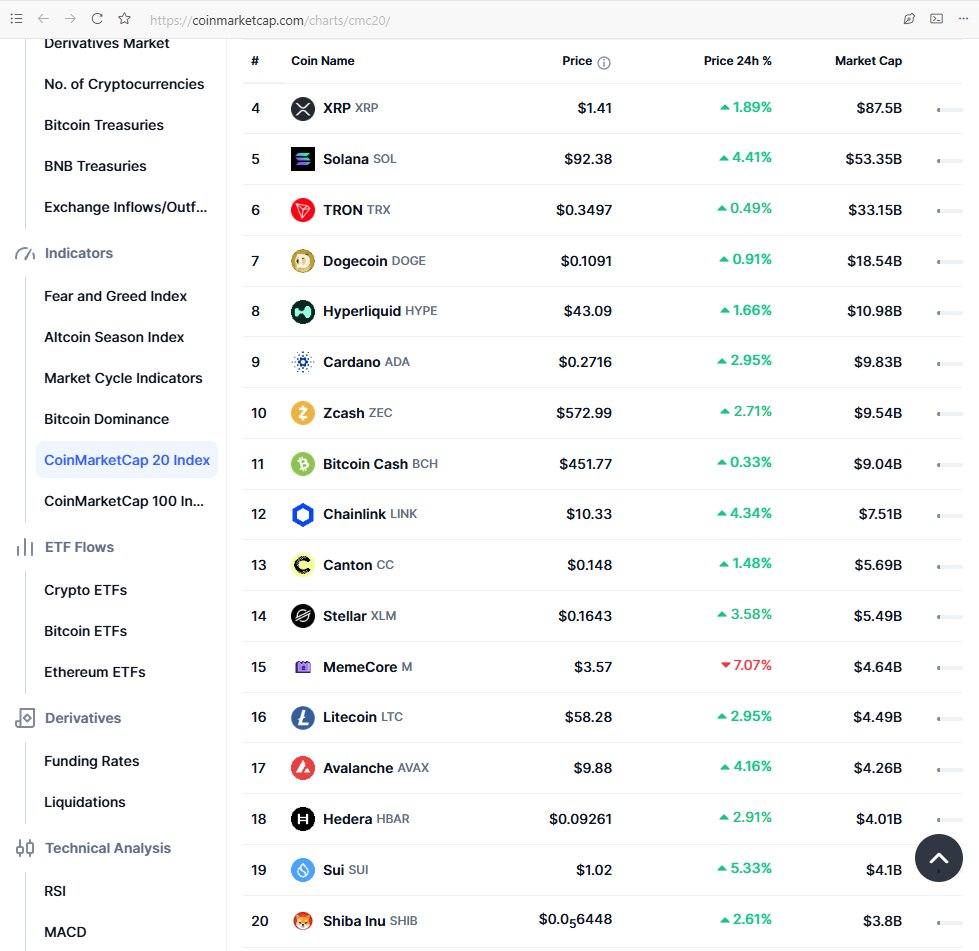Viewport: 979px width, 951px height.
Task: Click the address bar URL
Action: (270, 21)
